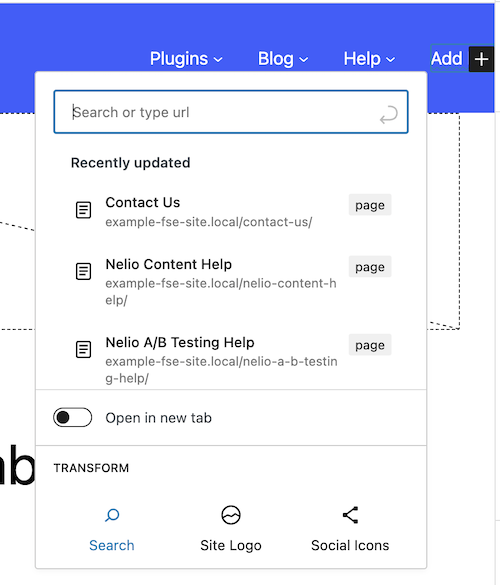The height and width of the screenshot is (585, 500).
Task: Select the Help navigation item
Action: click(x=362, y=59)
